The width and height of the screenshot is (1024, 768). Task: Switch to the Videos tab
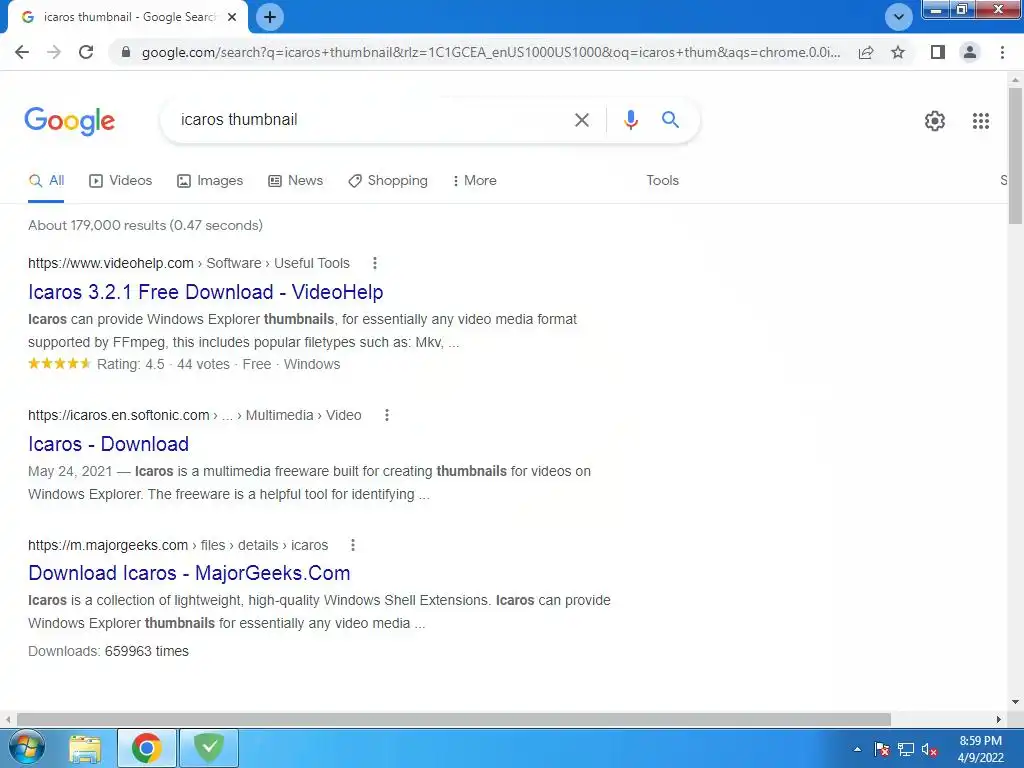(121, 181)
